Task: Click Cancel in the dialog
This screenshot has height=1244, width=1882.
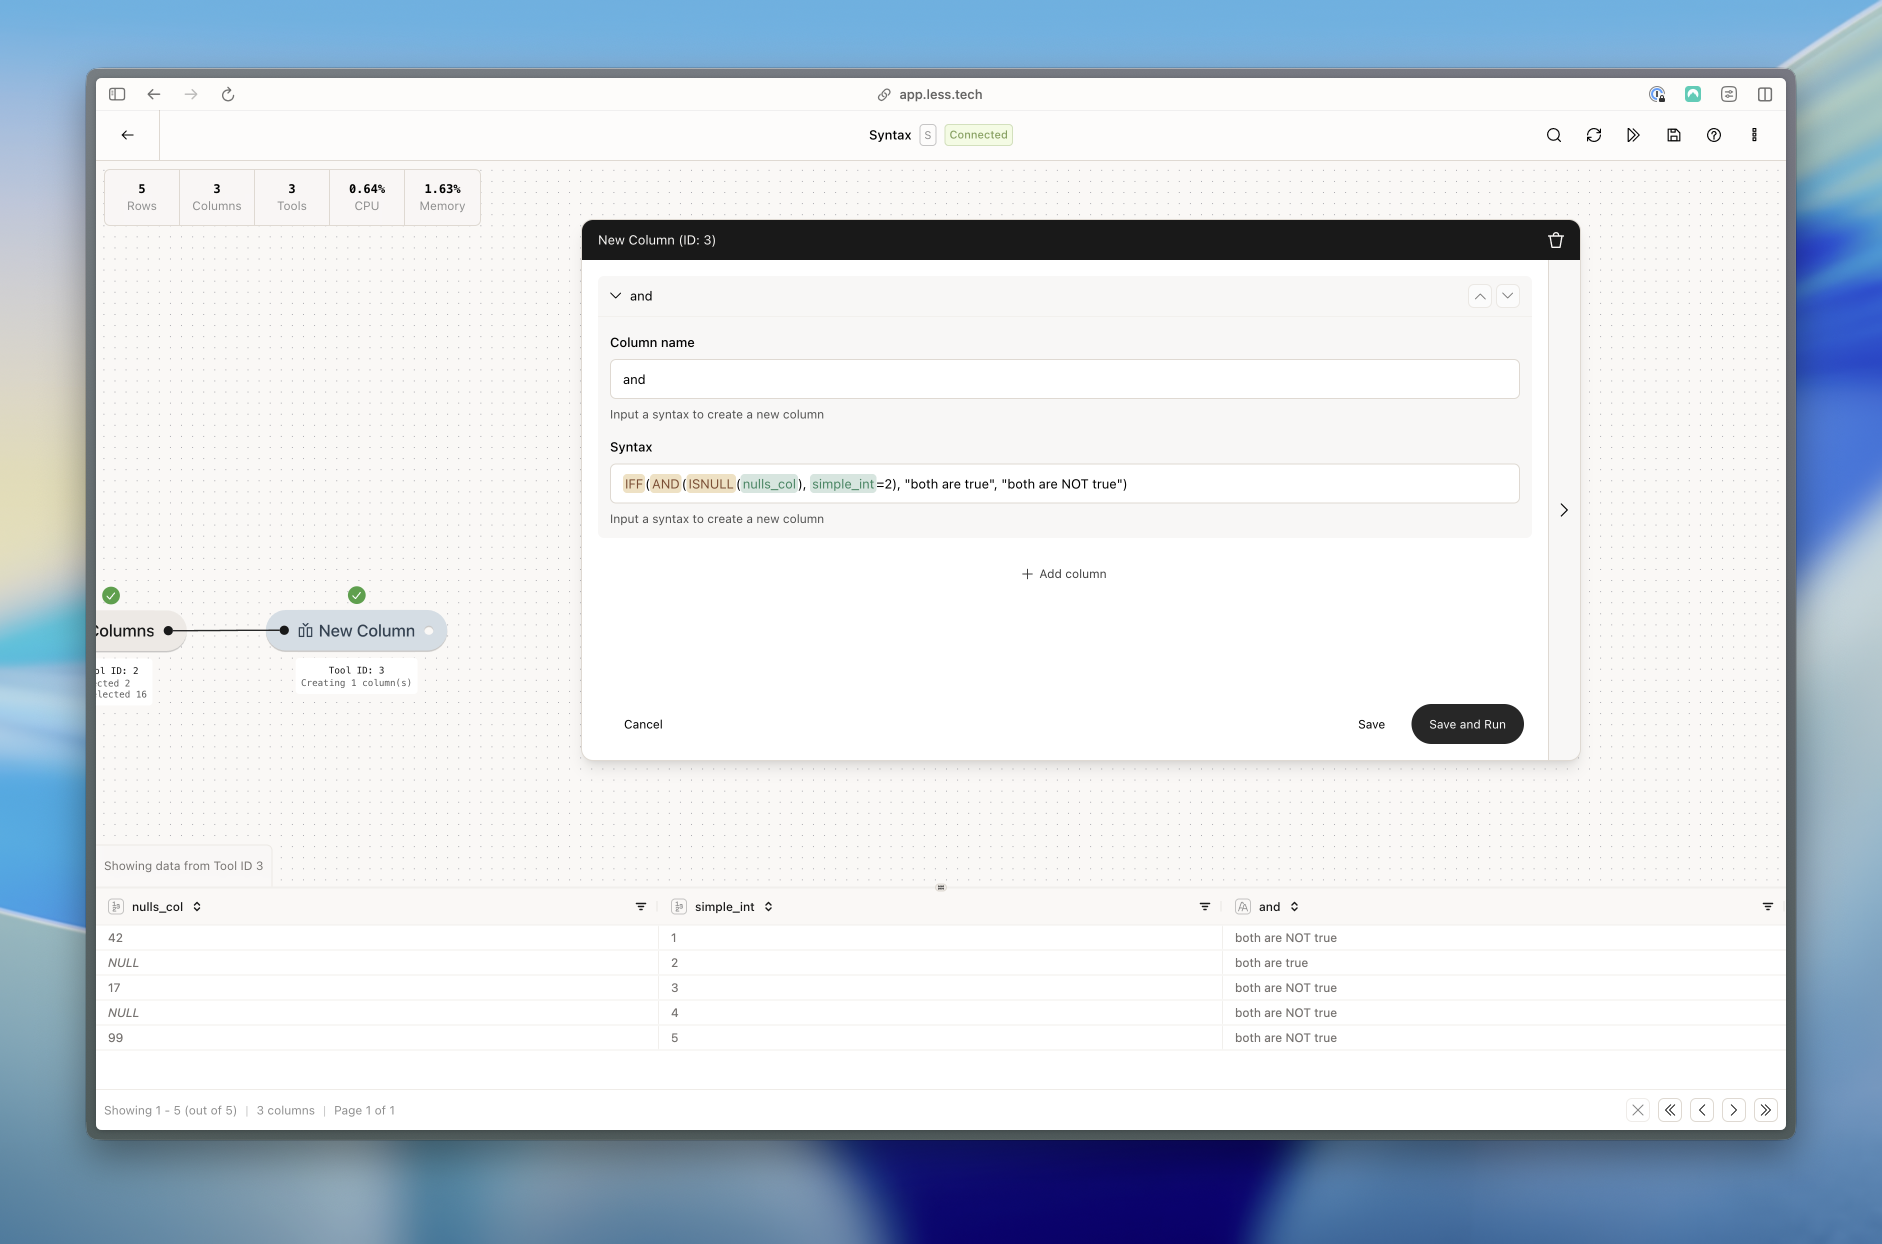Action: coord(643,724)
